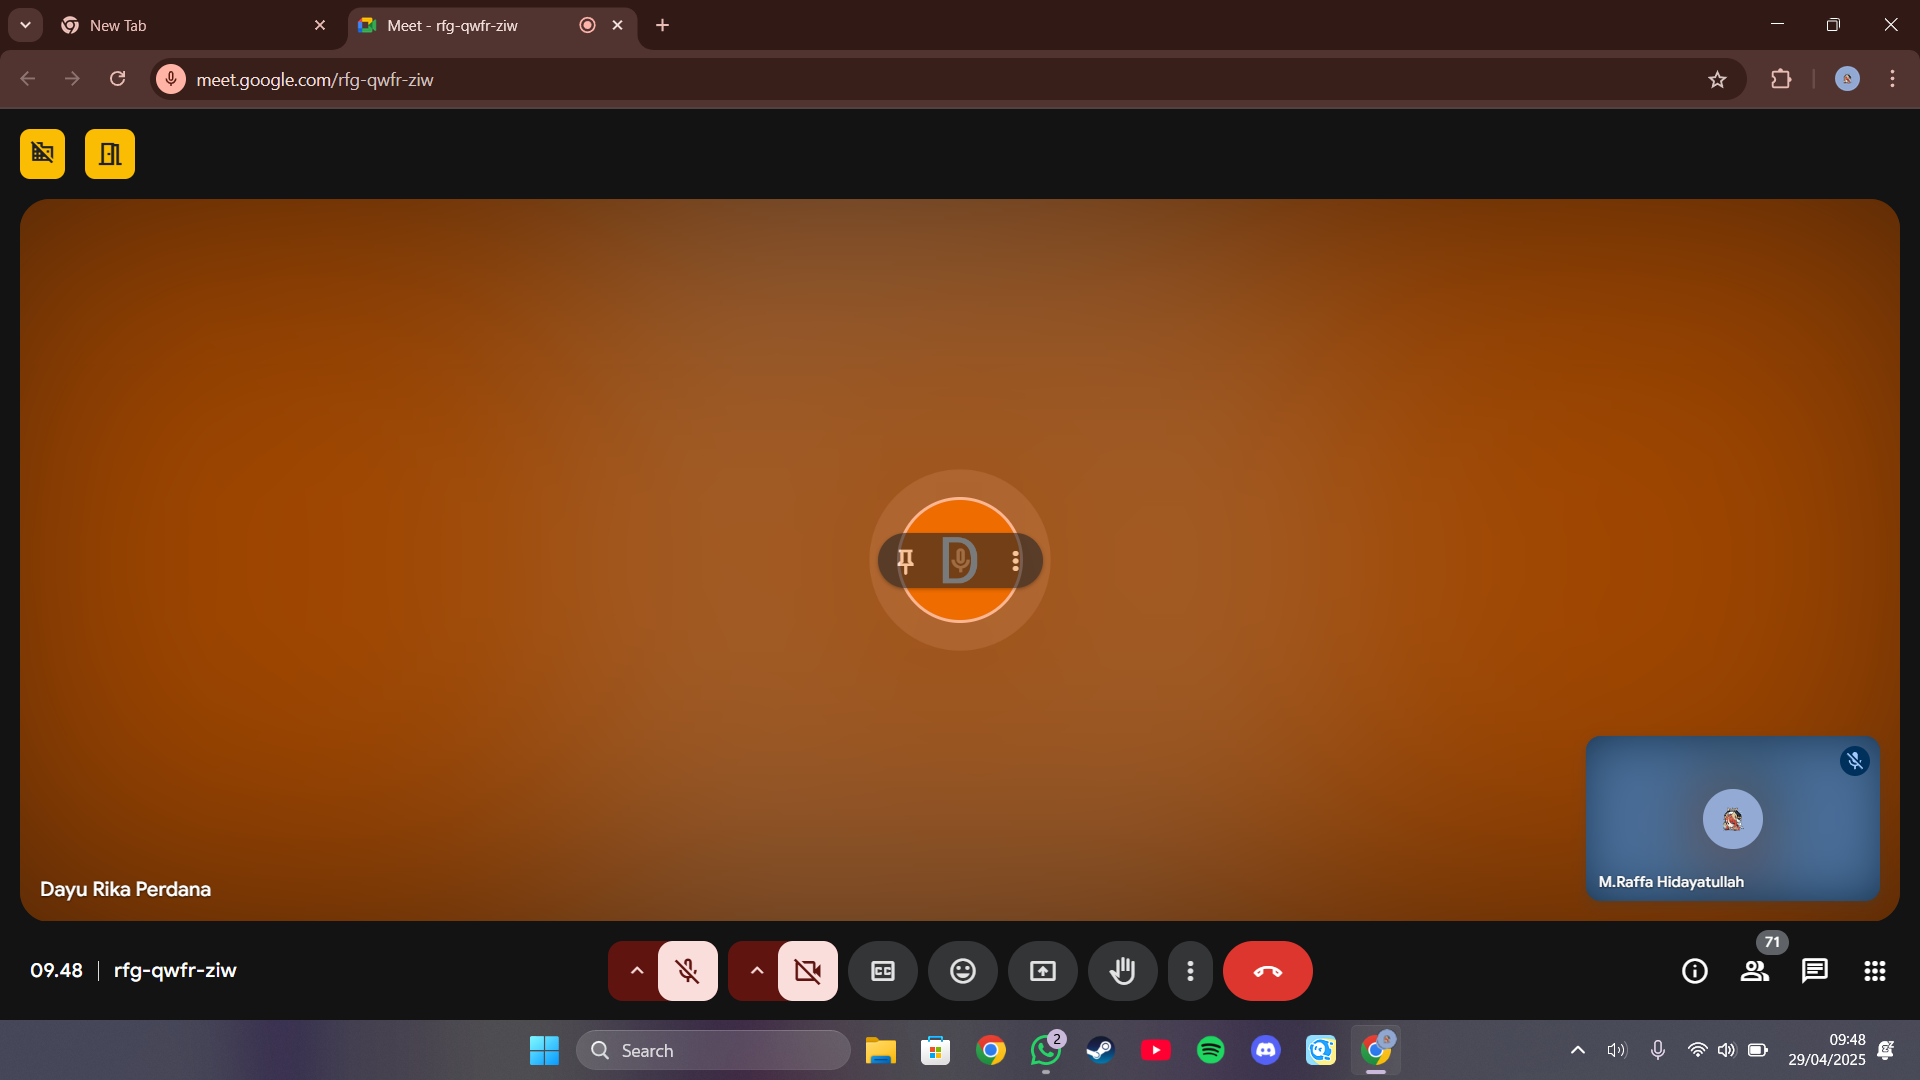This screenshot has width=1920, height=1080.
Task: Toggle closed captions button
Action: 882,971
